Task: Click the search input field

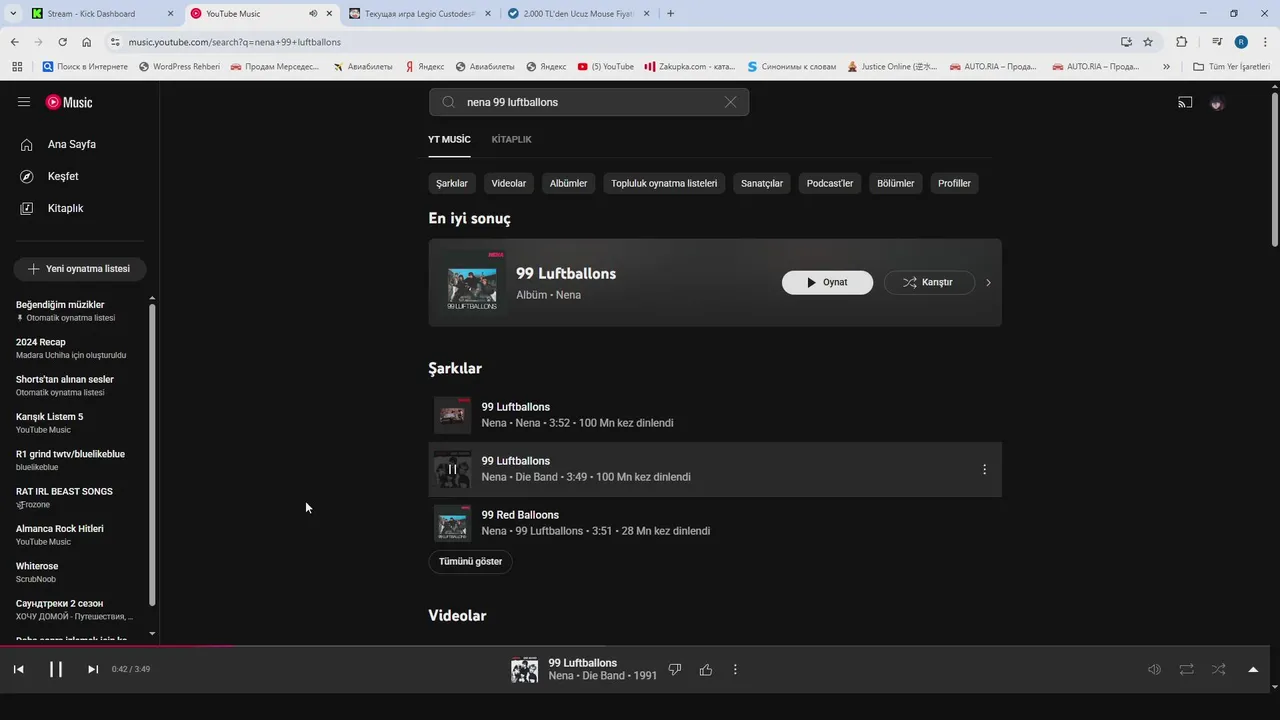Action: tap(588, 102)
